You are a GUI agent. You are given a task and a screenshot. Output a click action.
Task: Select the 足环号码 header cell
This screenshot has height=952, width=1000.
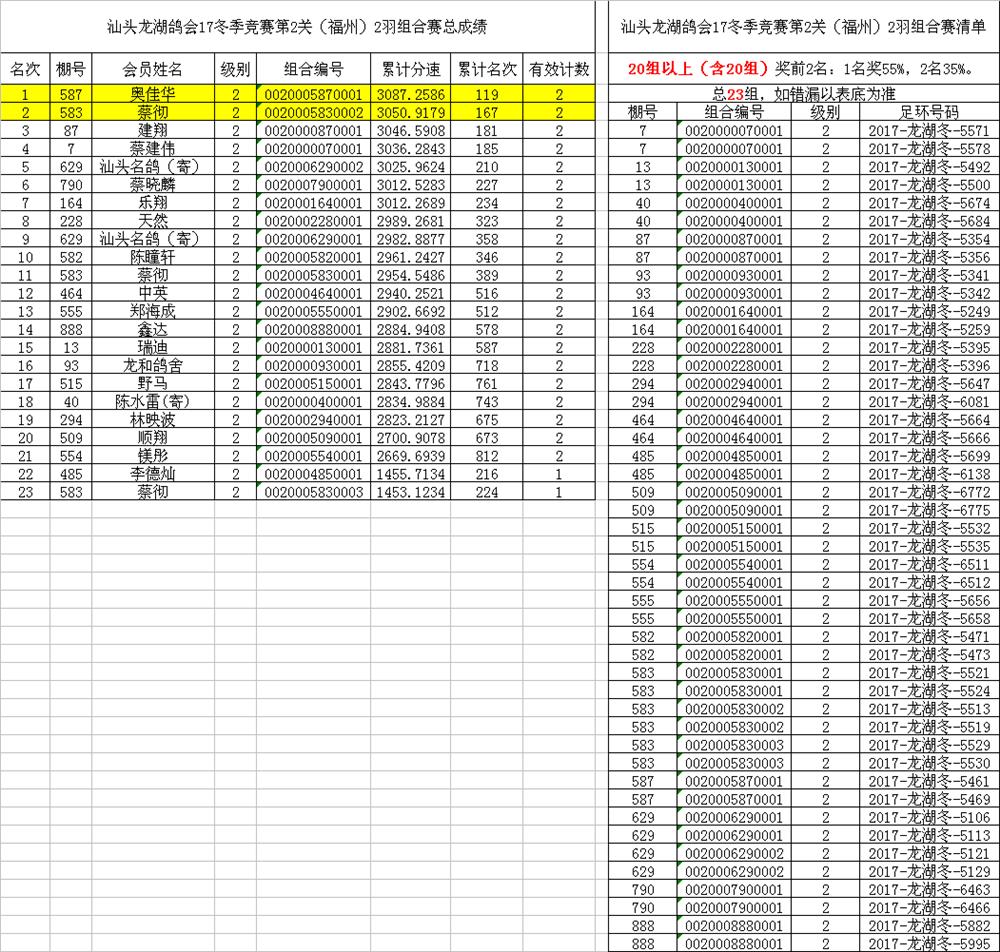pyautogui.click(x=929, y=111)
